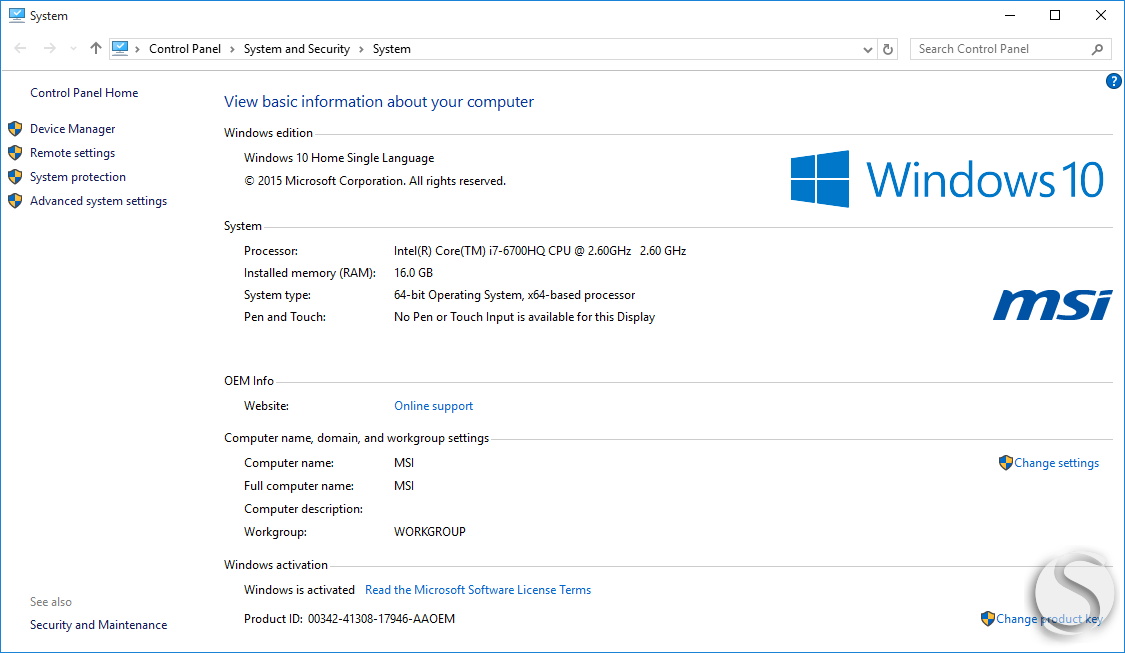Click "Windows 10 Home Single Language" text

(339, 158)
